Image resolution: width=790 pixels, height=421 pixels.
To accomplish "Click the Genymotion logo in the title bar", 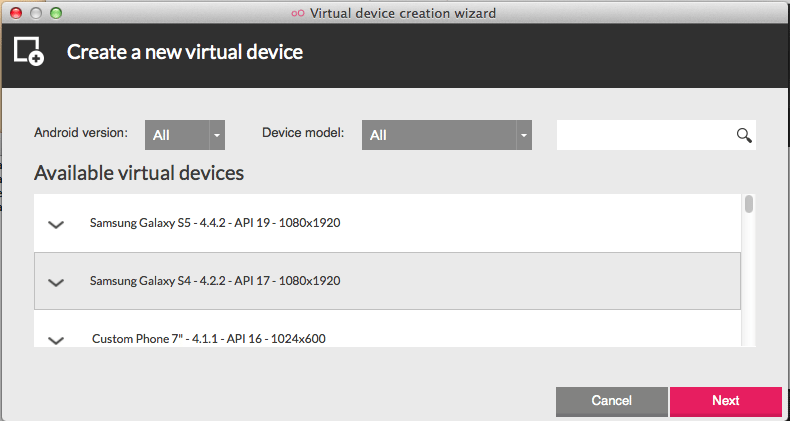I will pos(297,13).
